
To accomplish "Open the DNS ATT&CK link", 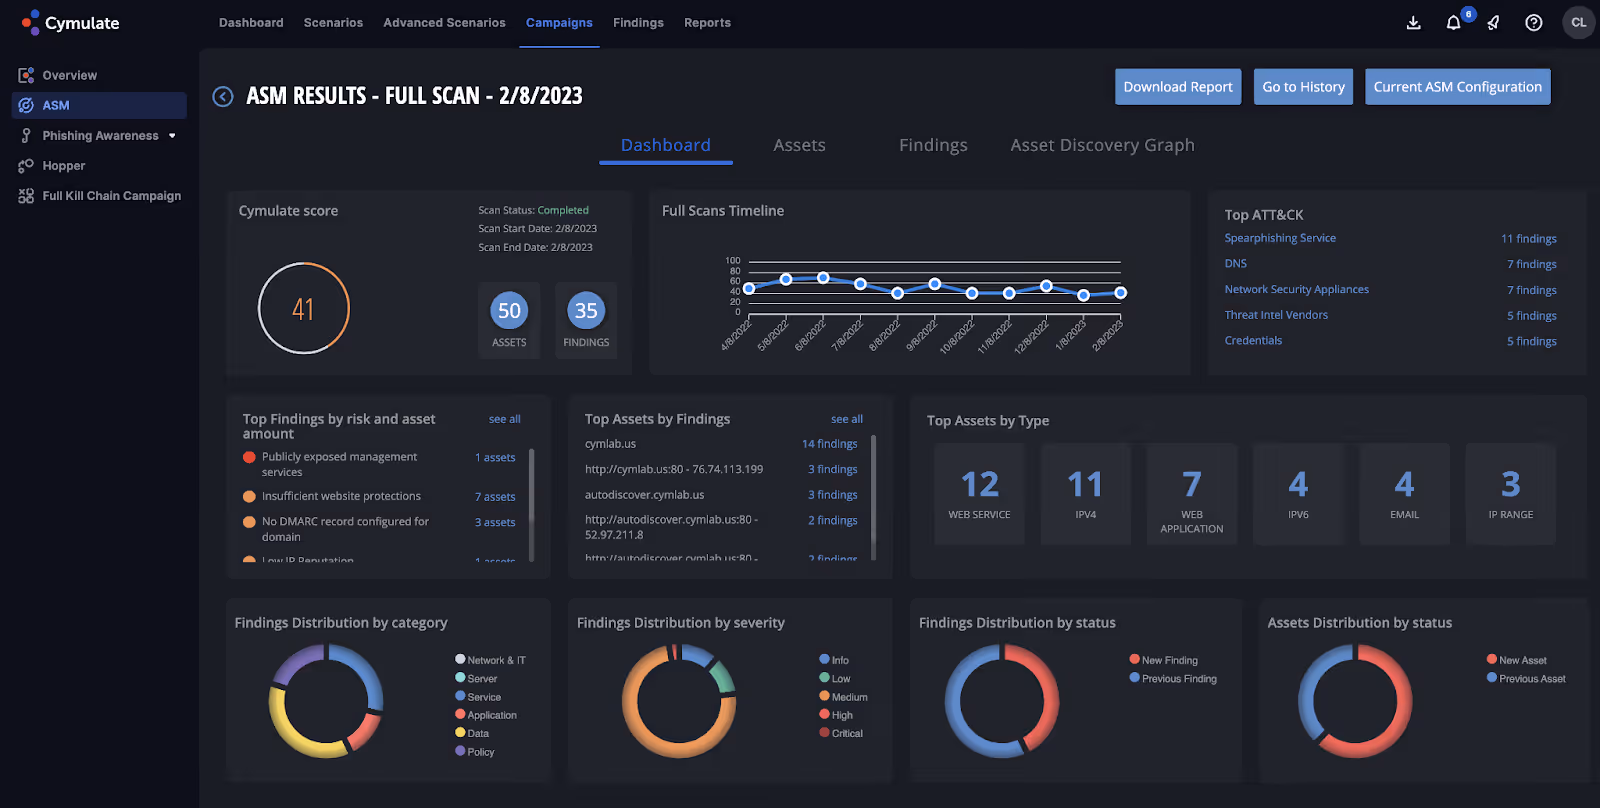I will click(1236, 264).
